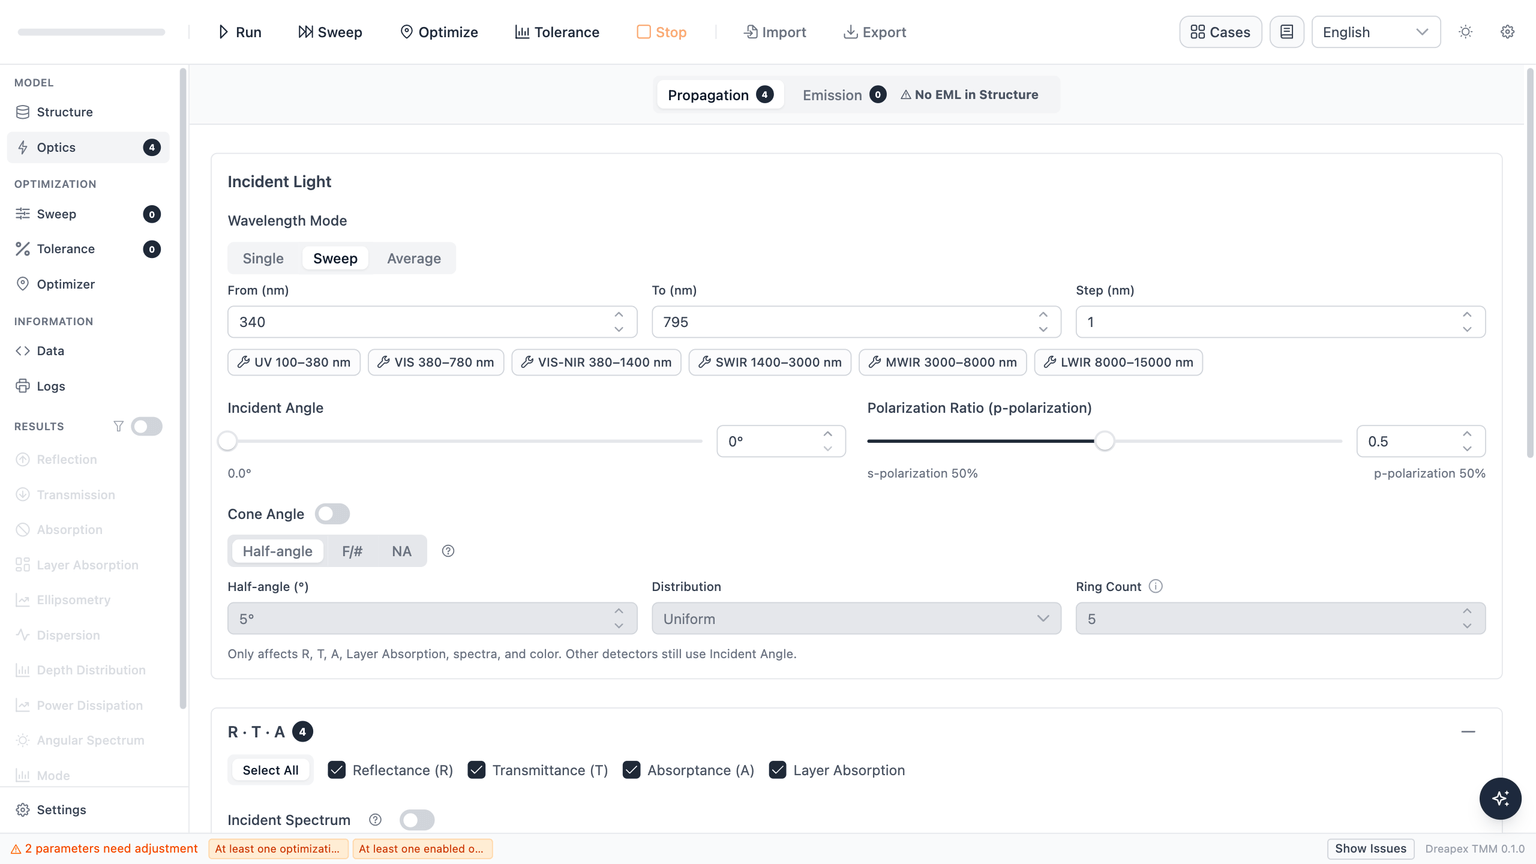This screenshot has width=1536, height=864.
Task: Open the Data page in sidebar
Action: click(x=88, y=351)
